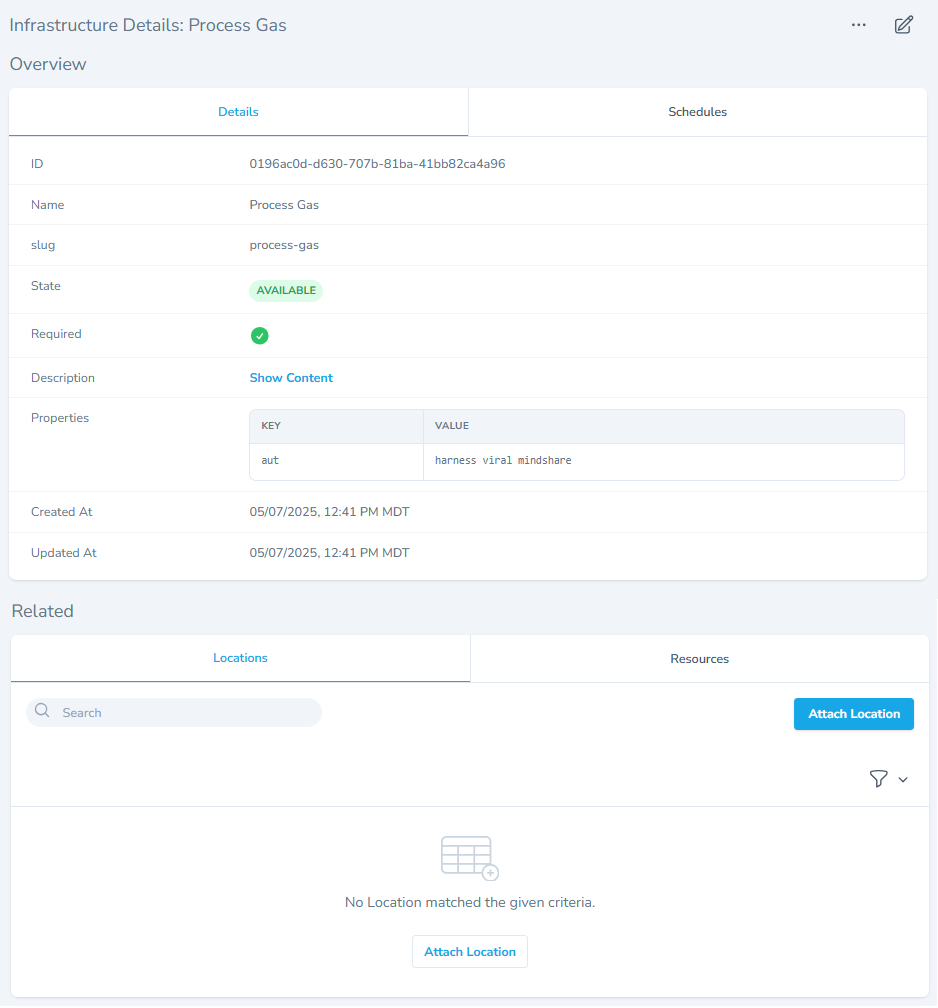938x1008 pixels.
Task: Select the Details tab
Action: coord(238,112)
